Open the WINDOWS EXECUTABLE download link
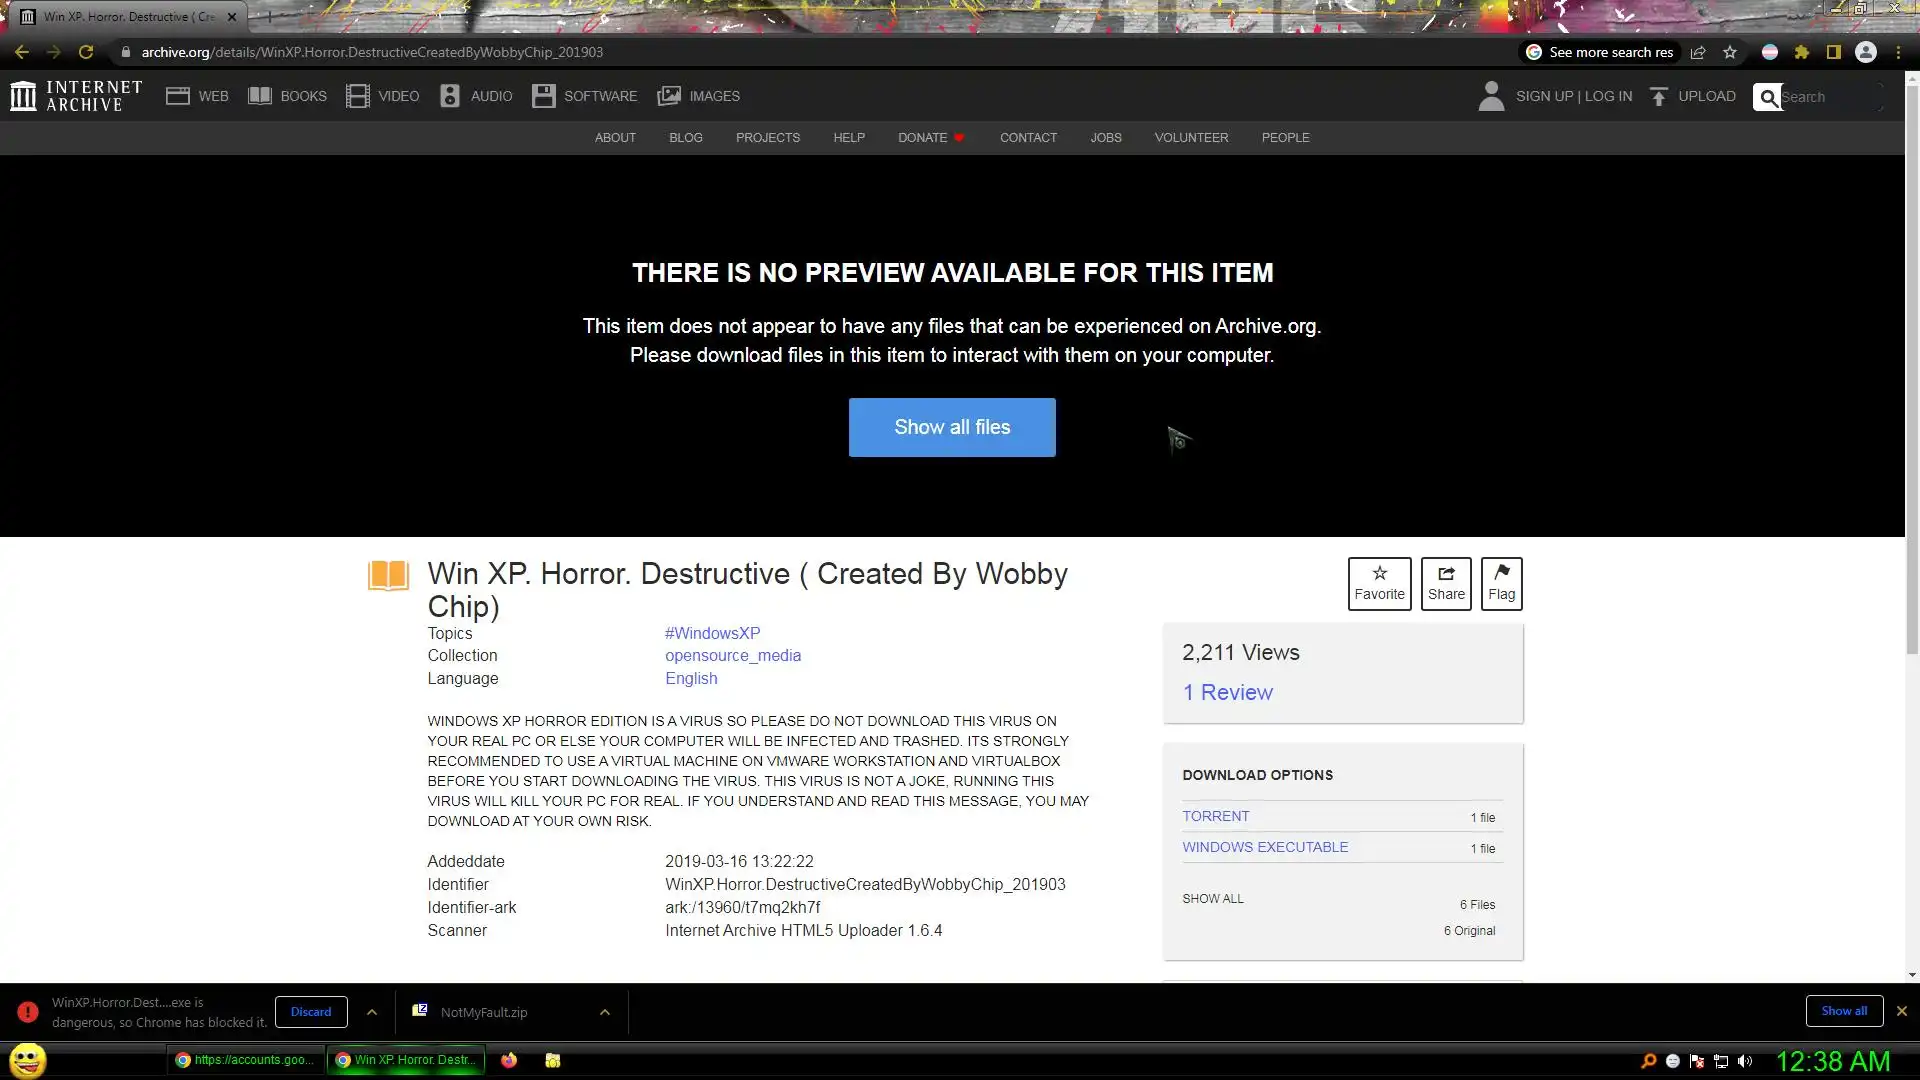 tap(1265, 847)
